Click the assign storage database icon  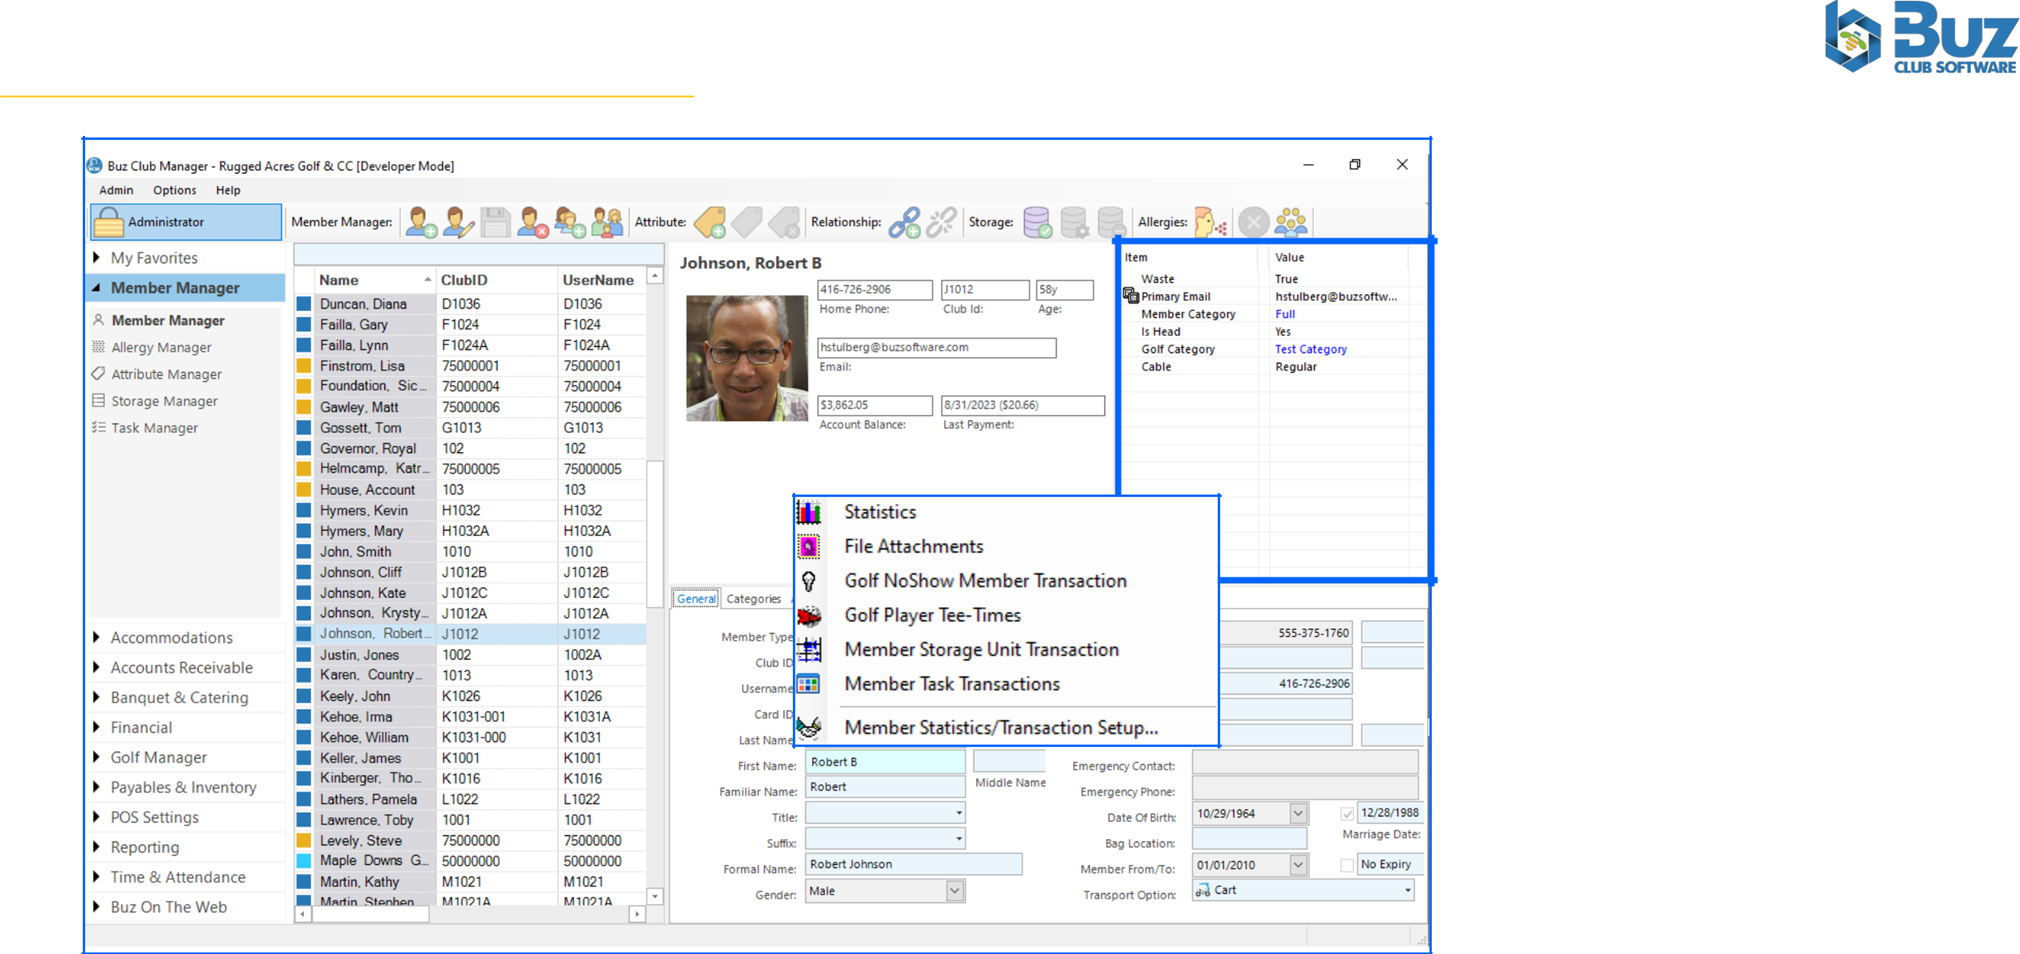coord(1038,222)
